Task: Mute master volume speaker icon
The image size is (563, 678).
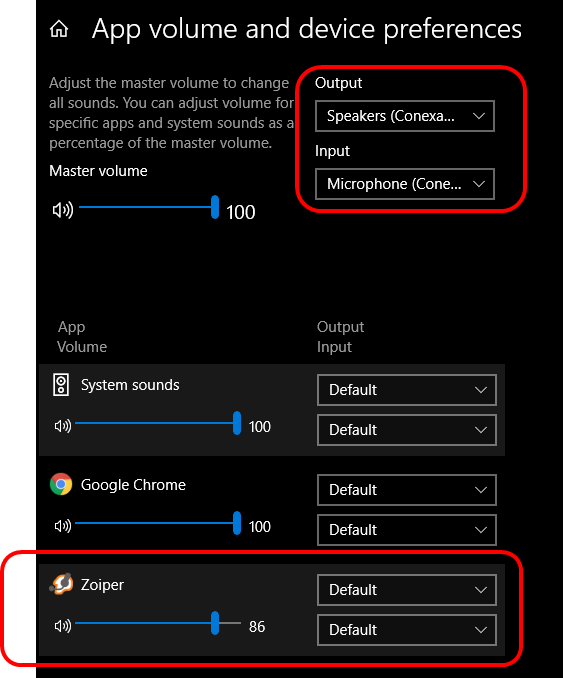Action: (x=63, y=210)
